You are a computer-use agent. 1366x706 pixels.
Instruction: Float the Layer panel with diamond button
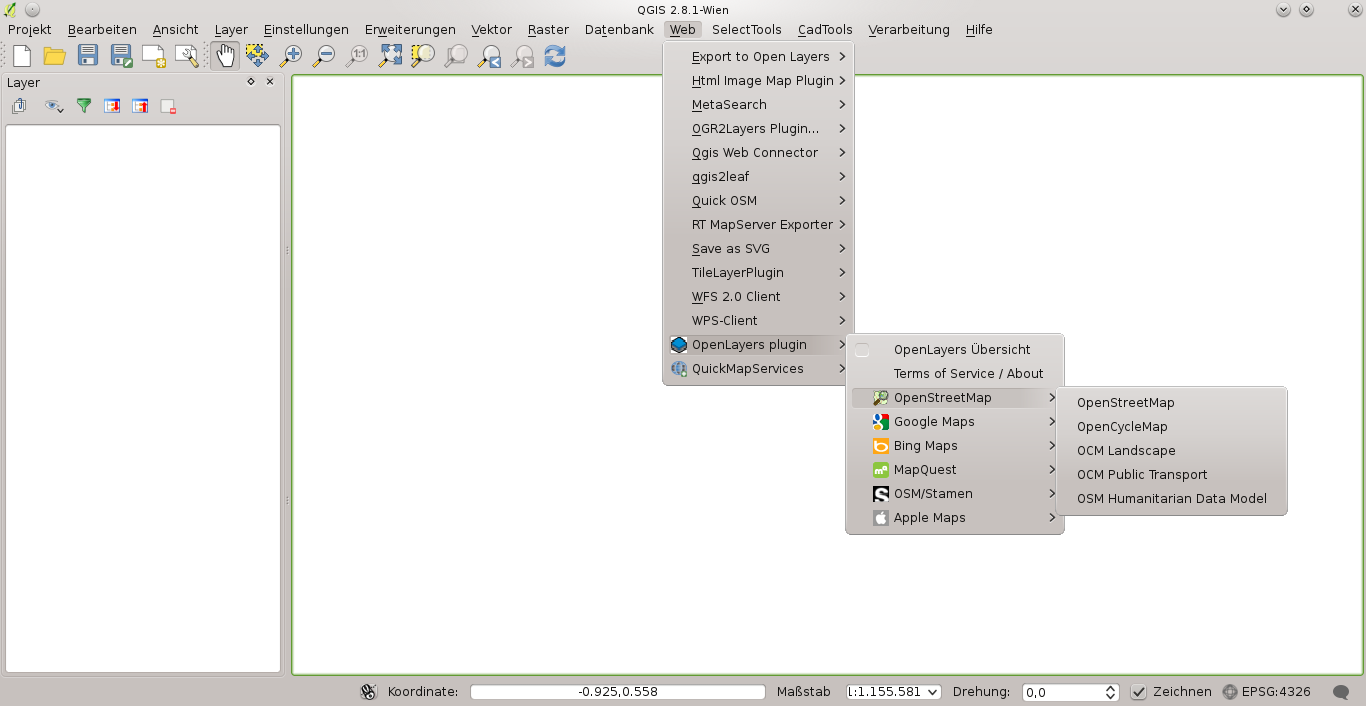click(251, 82)
